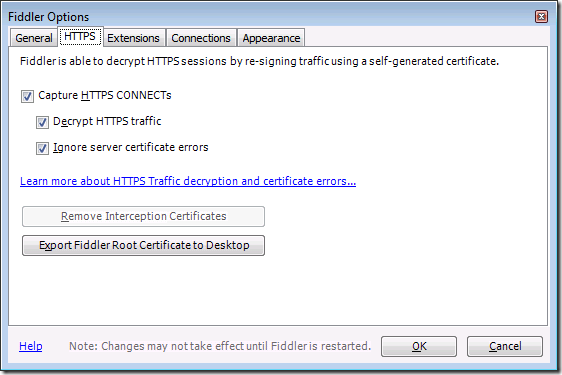562x375 pixels.
Task: Export Fiddler Root Certificate to Desktop
Action: pos(143,245)
